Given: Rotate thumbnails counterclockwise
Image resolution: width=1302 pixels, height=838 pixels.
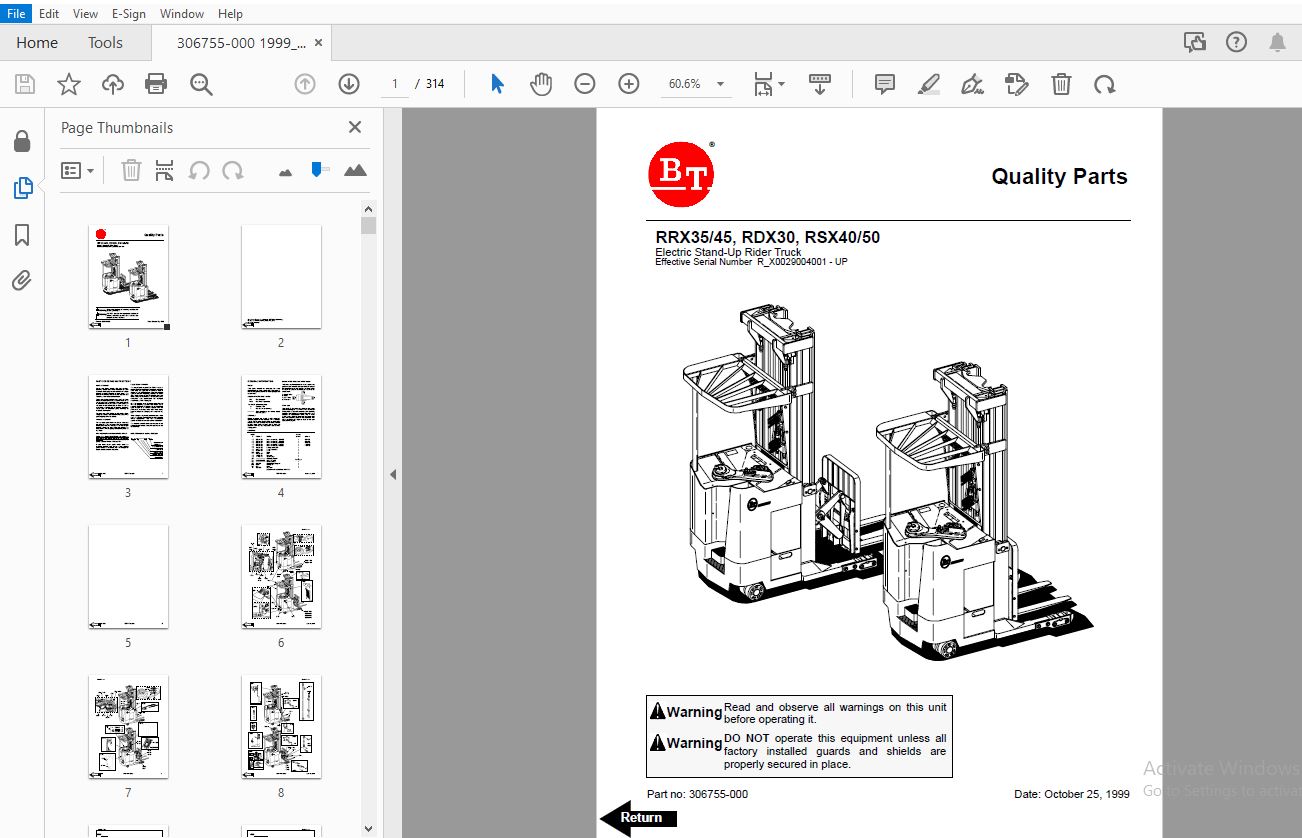Looking at the screenshot, I should [x=199, y=171].
